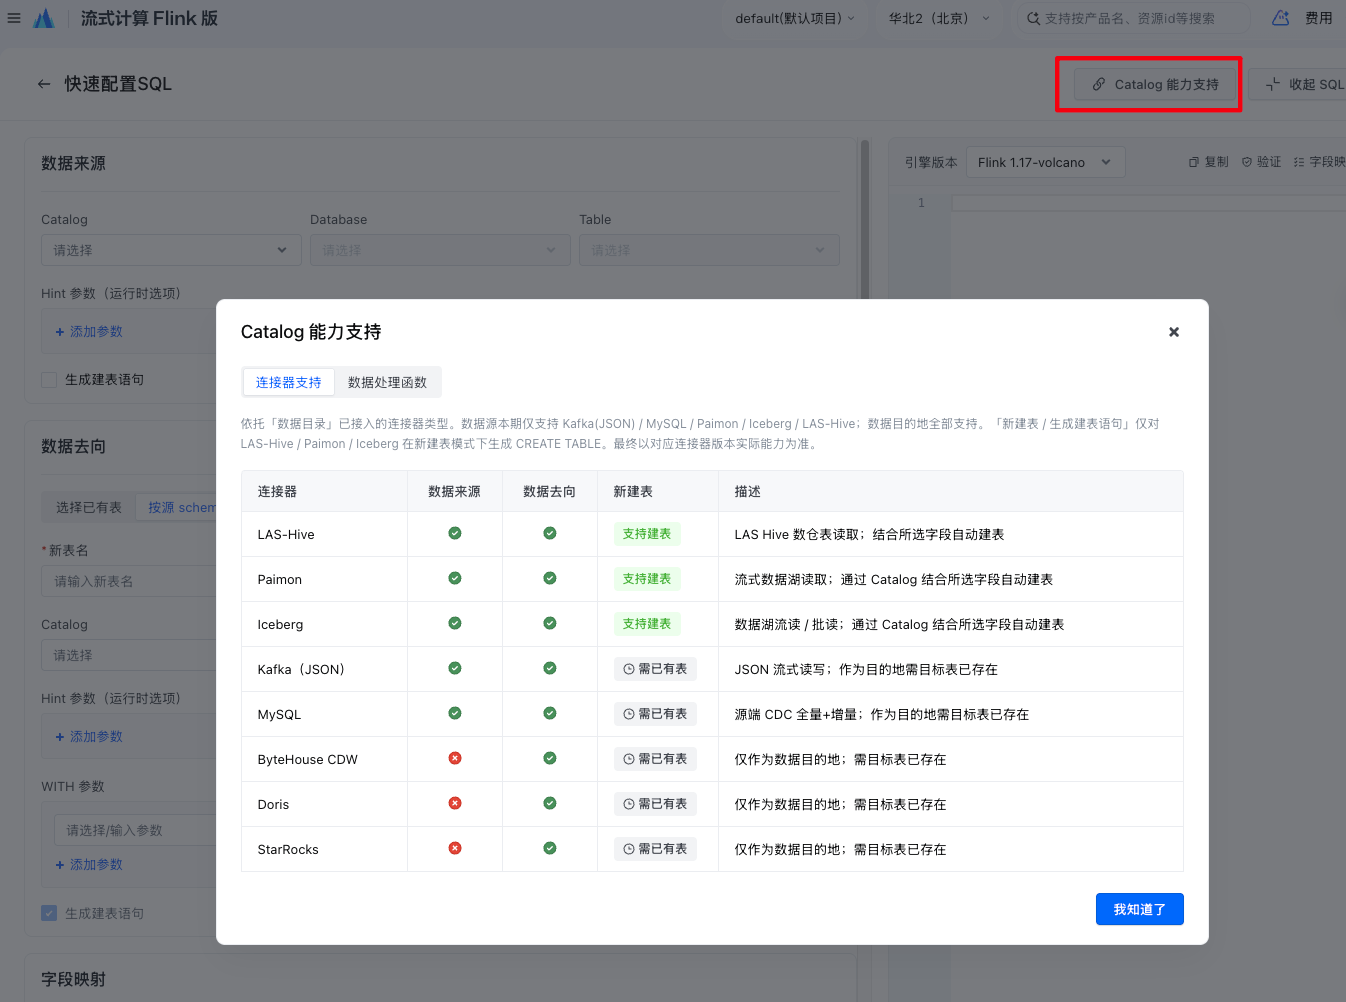Click the 复制 copy icon in editor toolbar
This screenshot has width=1346, height=1002.
tap(1193, 162)
